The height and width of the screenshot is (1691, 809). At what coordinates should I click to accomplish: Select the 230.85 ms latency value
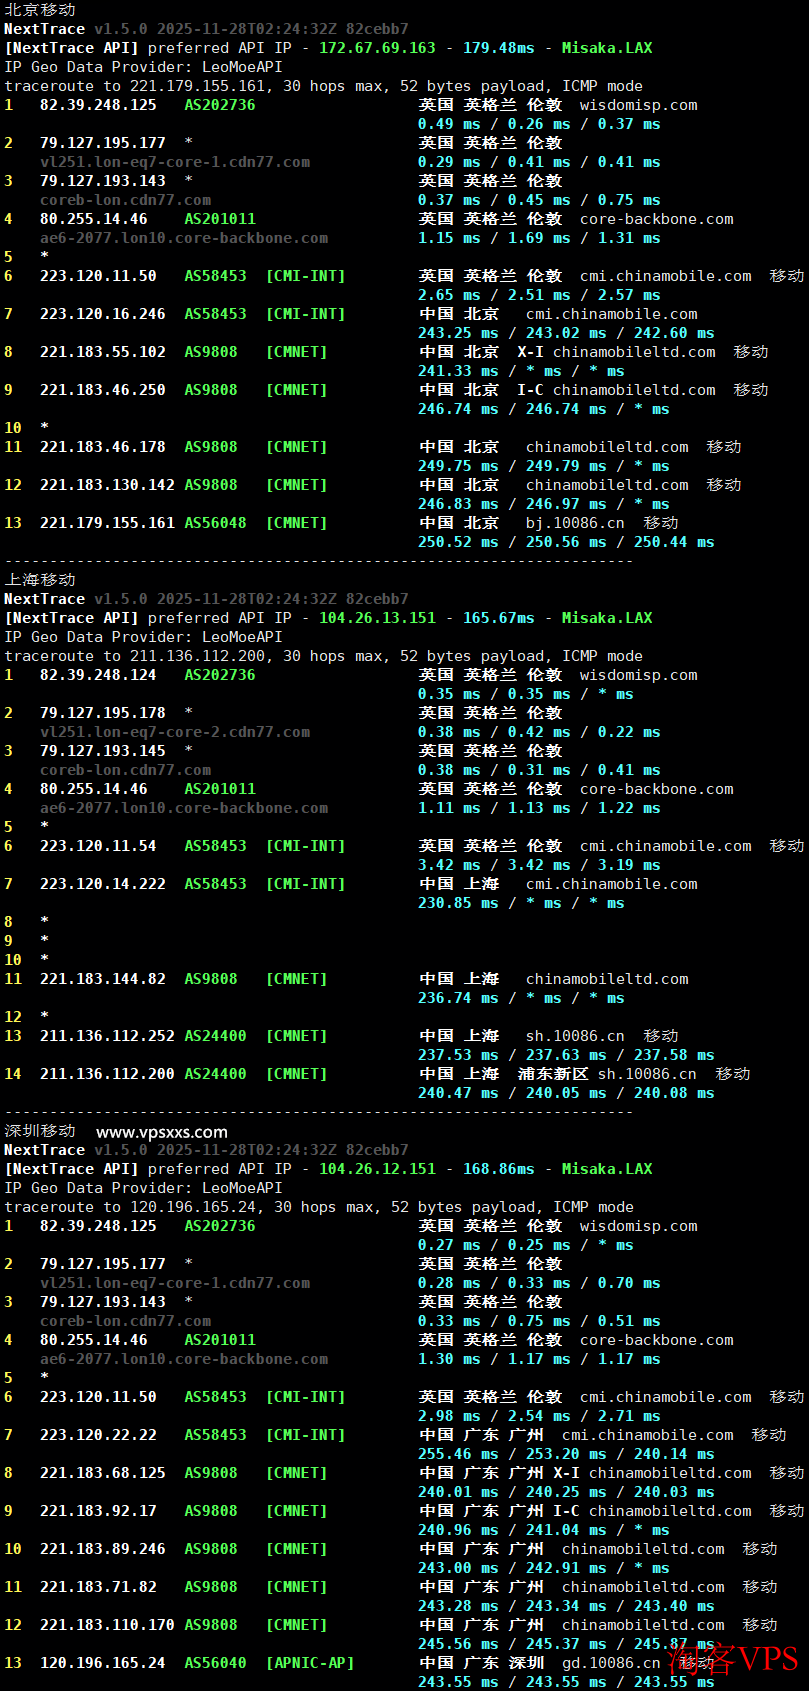[458, 903]
